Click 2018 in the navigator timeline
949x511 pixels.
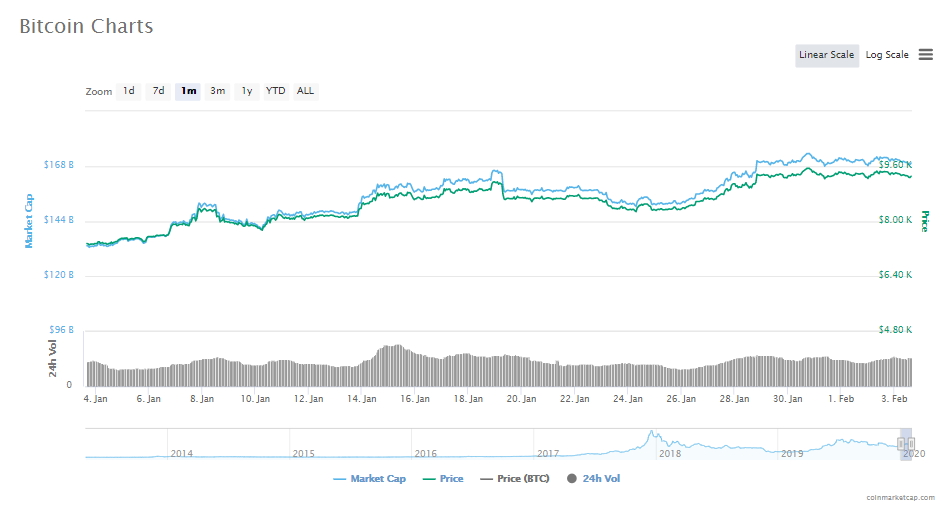tap(670, 453)
